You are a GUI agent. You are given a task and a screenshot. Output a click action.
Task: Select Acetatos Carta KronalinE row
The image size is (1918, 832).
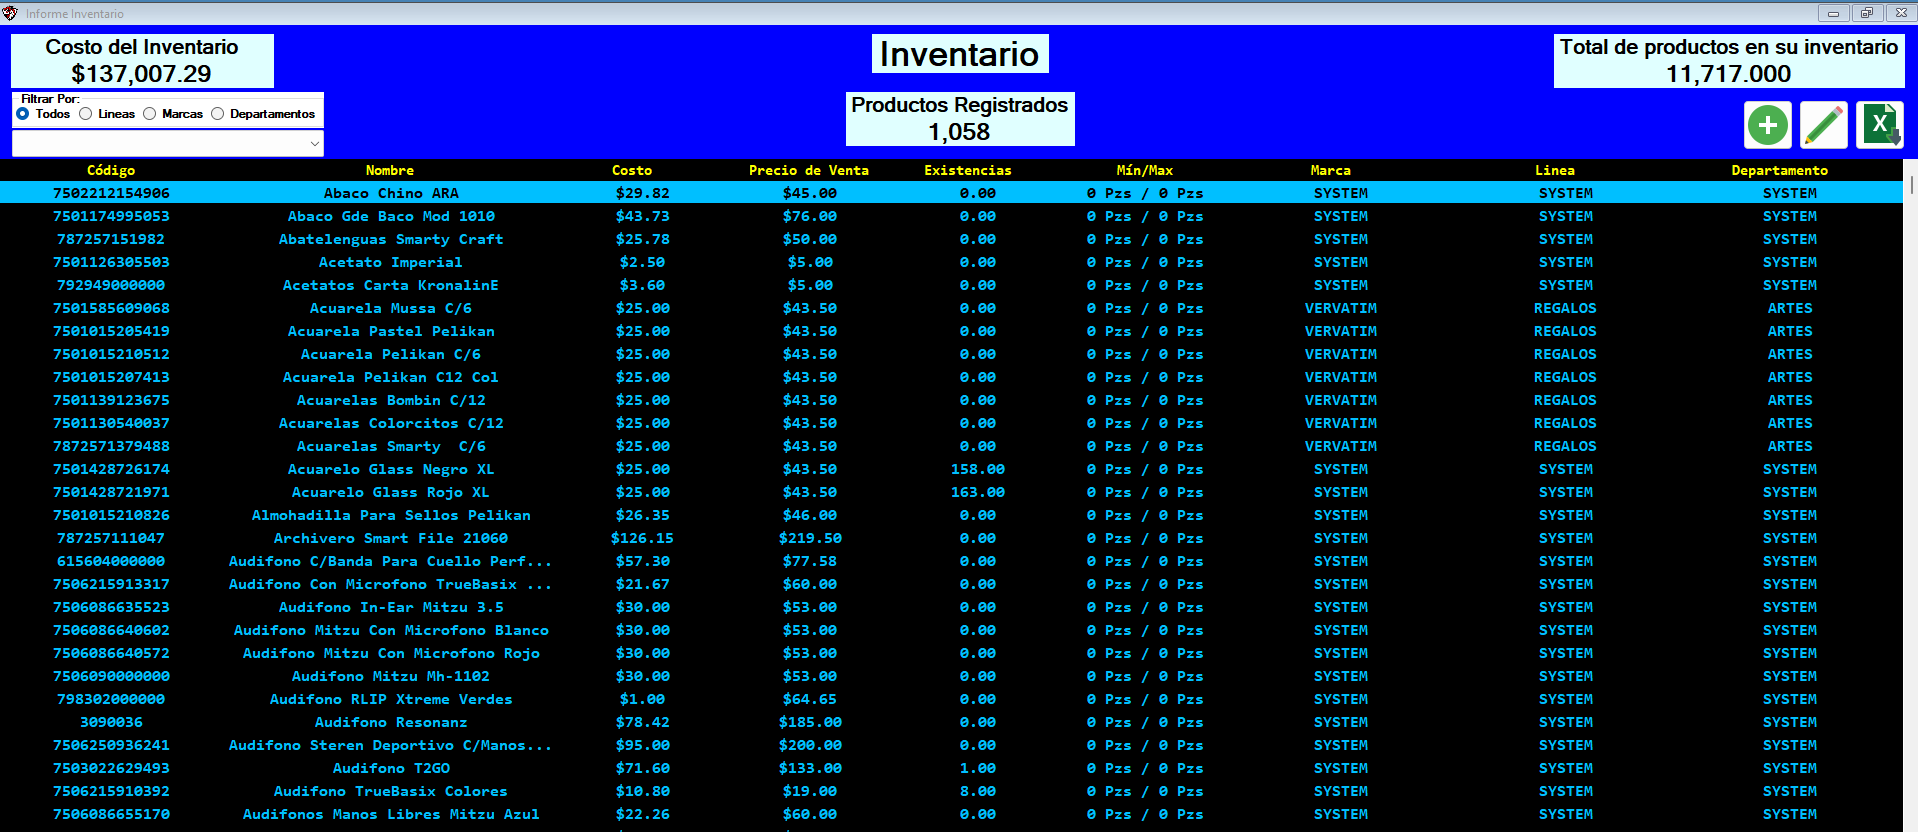(x=951, y=285)
